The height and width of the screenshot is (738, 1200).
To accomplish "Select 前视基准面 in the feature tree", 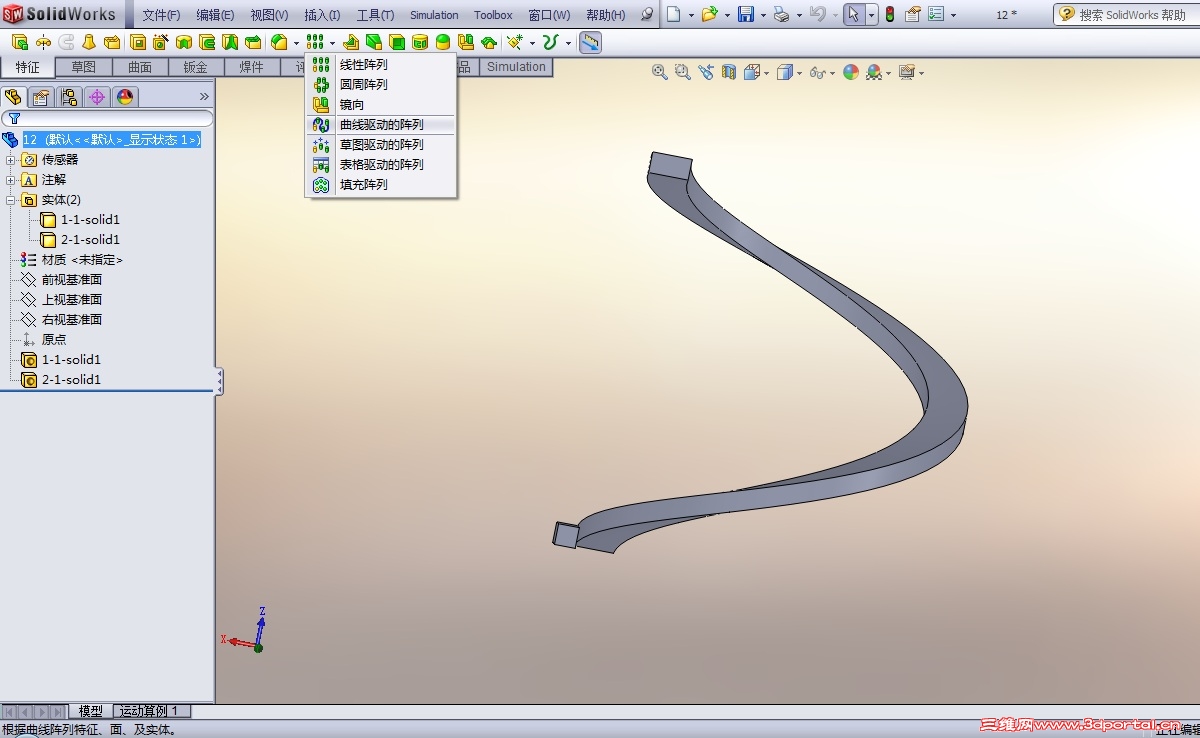I will tap(72, 280).
